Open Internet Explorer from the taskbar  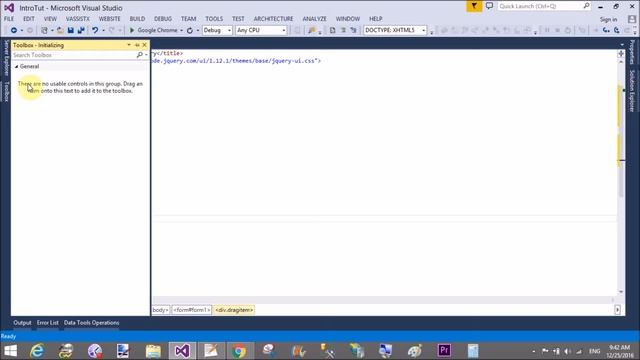[x=37, y=351]
